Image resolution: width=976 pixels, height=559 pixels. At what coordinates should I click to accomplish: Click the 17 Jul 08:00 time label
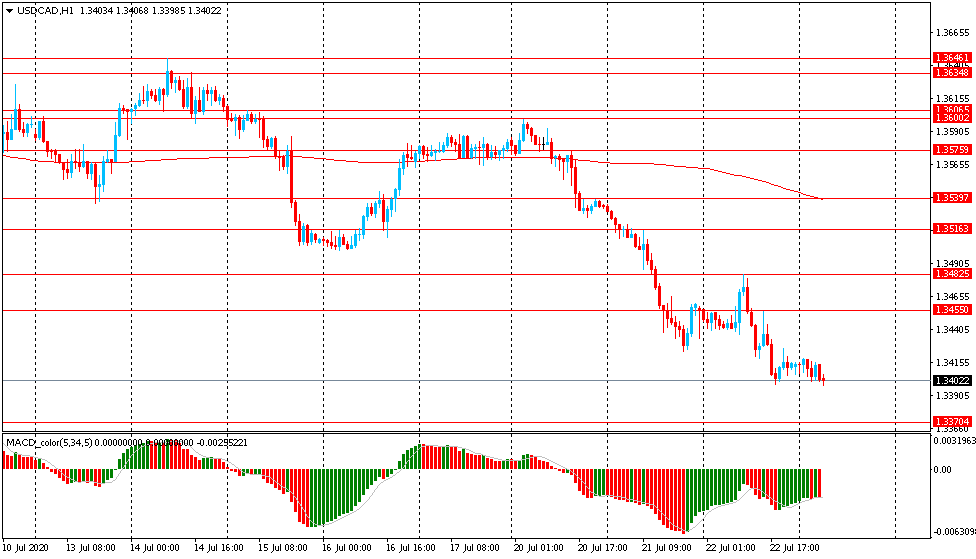(x=475, y=548)
